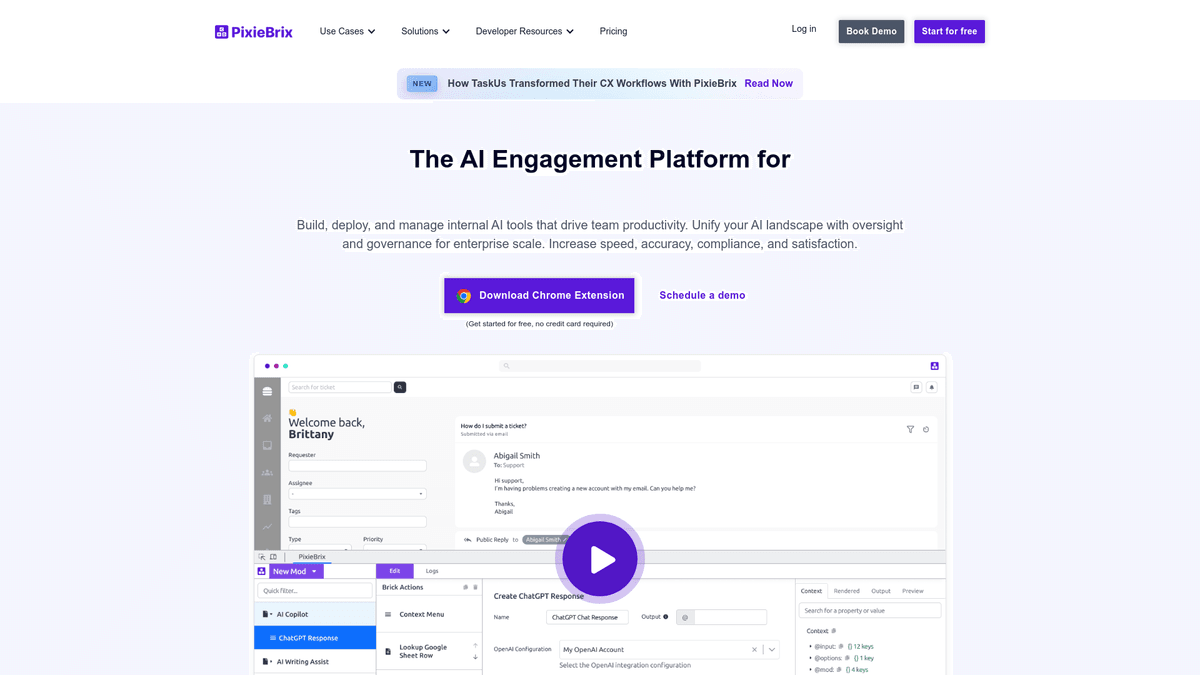Screen dimensions: 1200x675
Task: Open the Solutions dropdown menu
Action: [x=426, y=32]
